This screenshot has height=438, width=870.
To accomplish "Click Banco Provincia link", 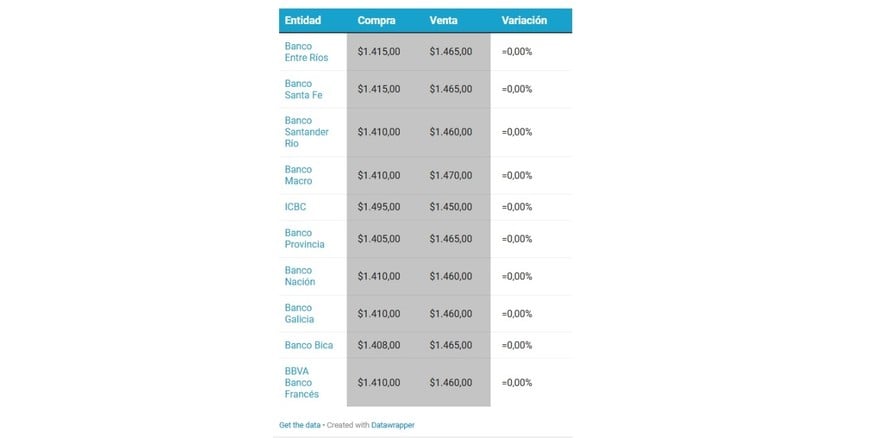I will (x=305, y=239).
